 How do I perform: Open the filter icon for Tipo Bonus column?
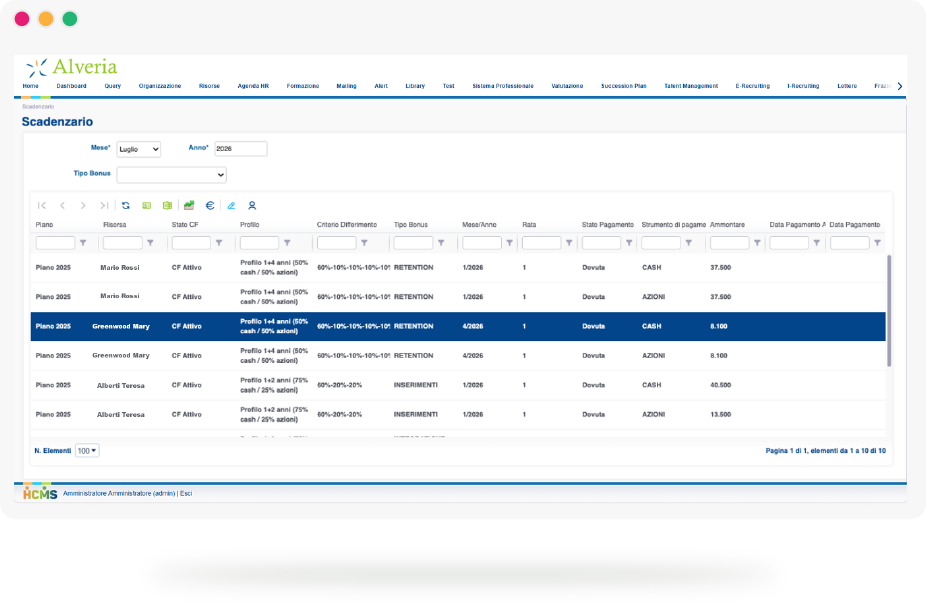440,243
